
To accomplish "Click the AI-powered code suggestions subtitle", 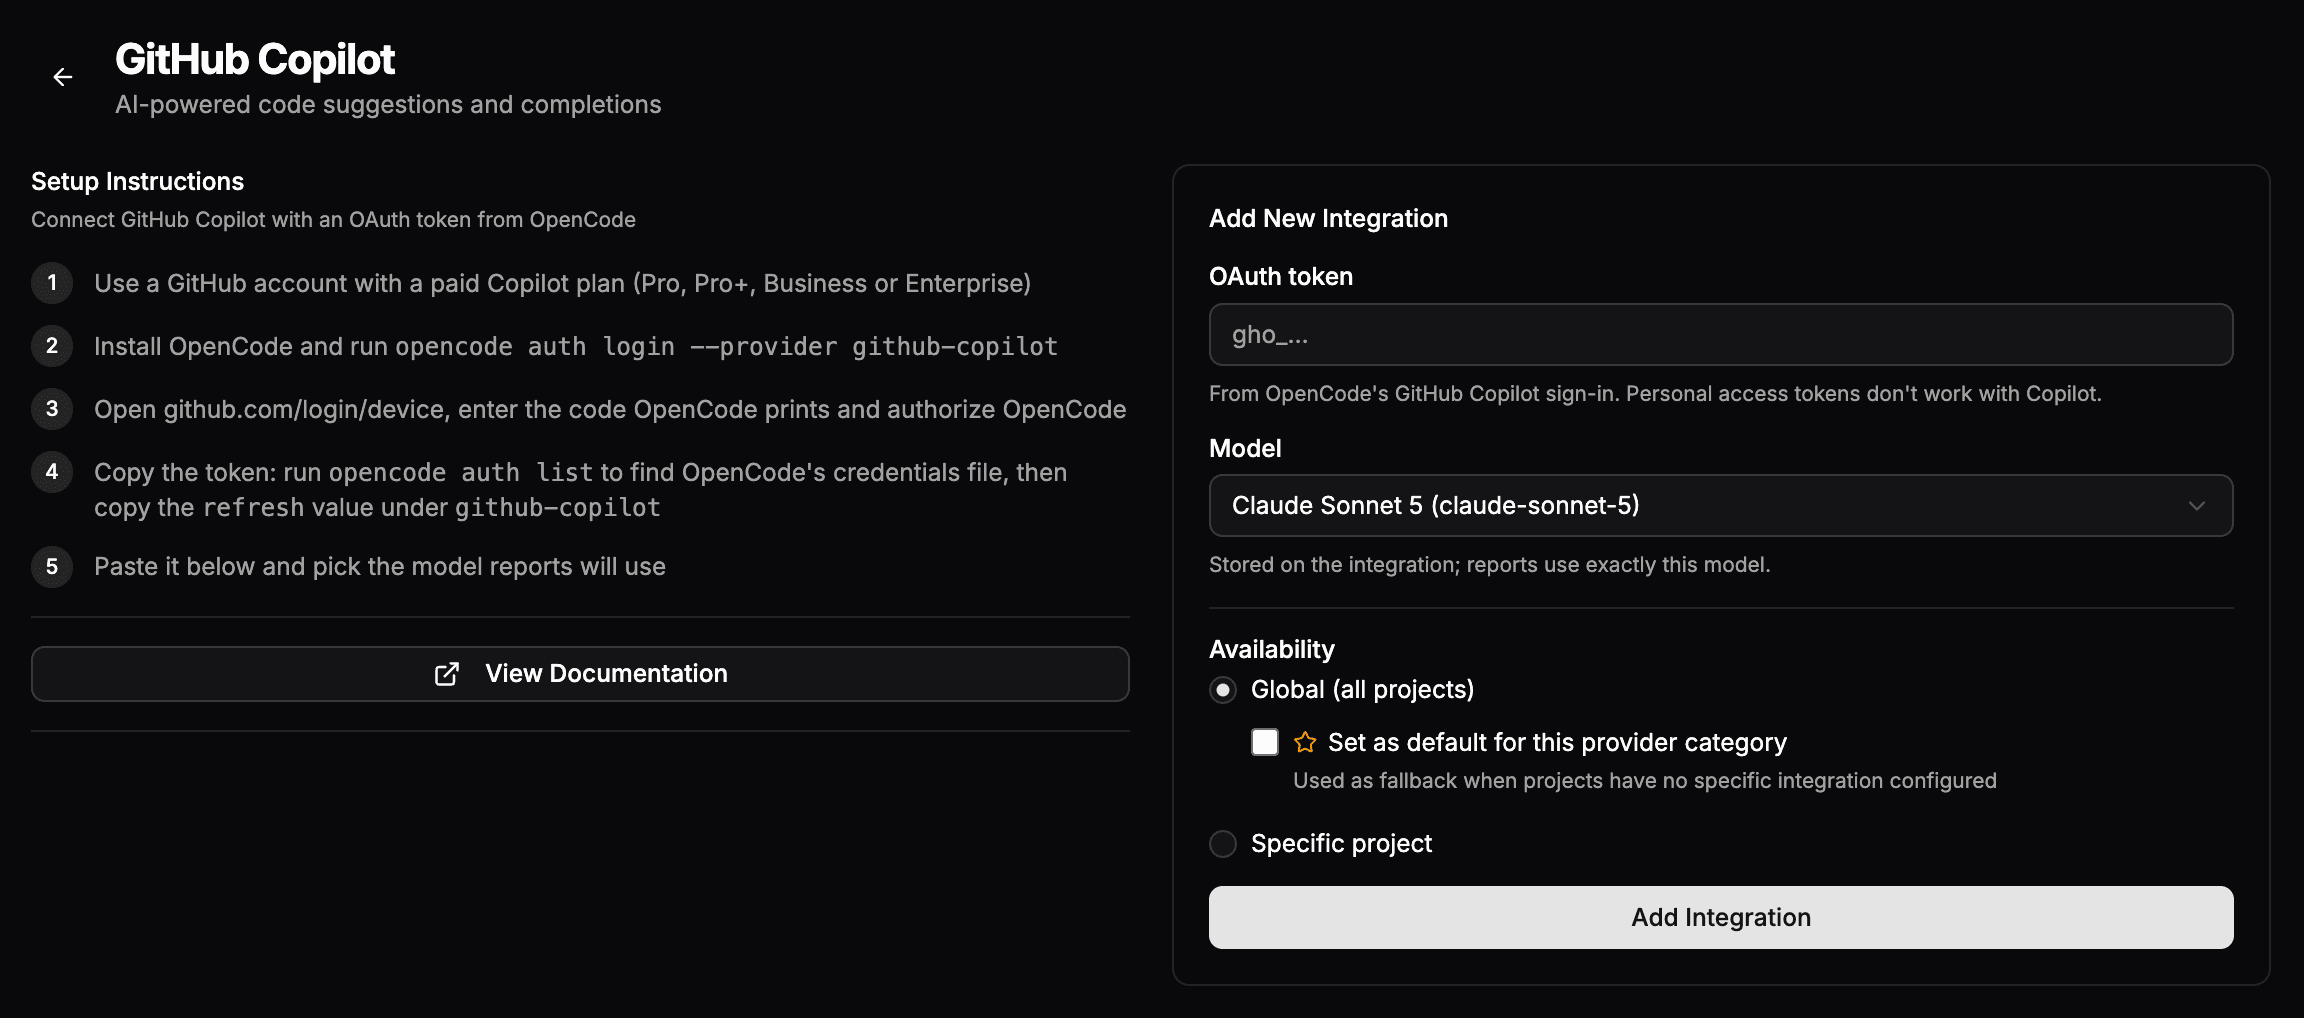I will (x=388, y=105).
